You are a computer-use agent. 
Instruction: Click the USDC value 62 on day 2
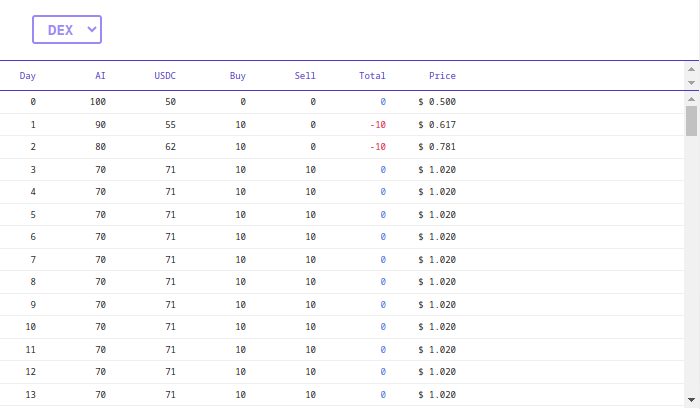[171, 147]
